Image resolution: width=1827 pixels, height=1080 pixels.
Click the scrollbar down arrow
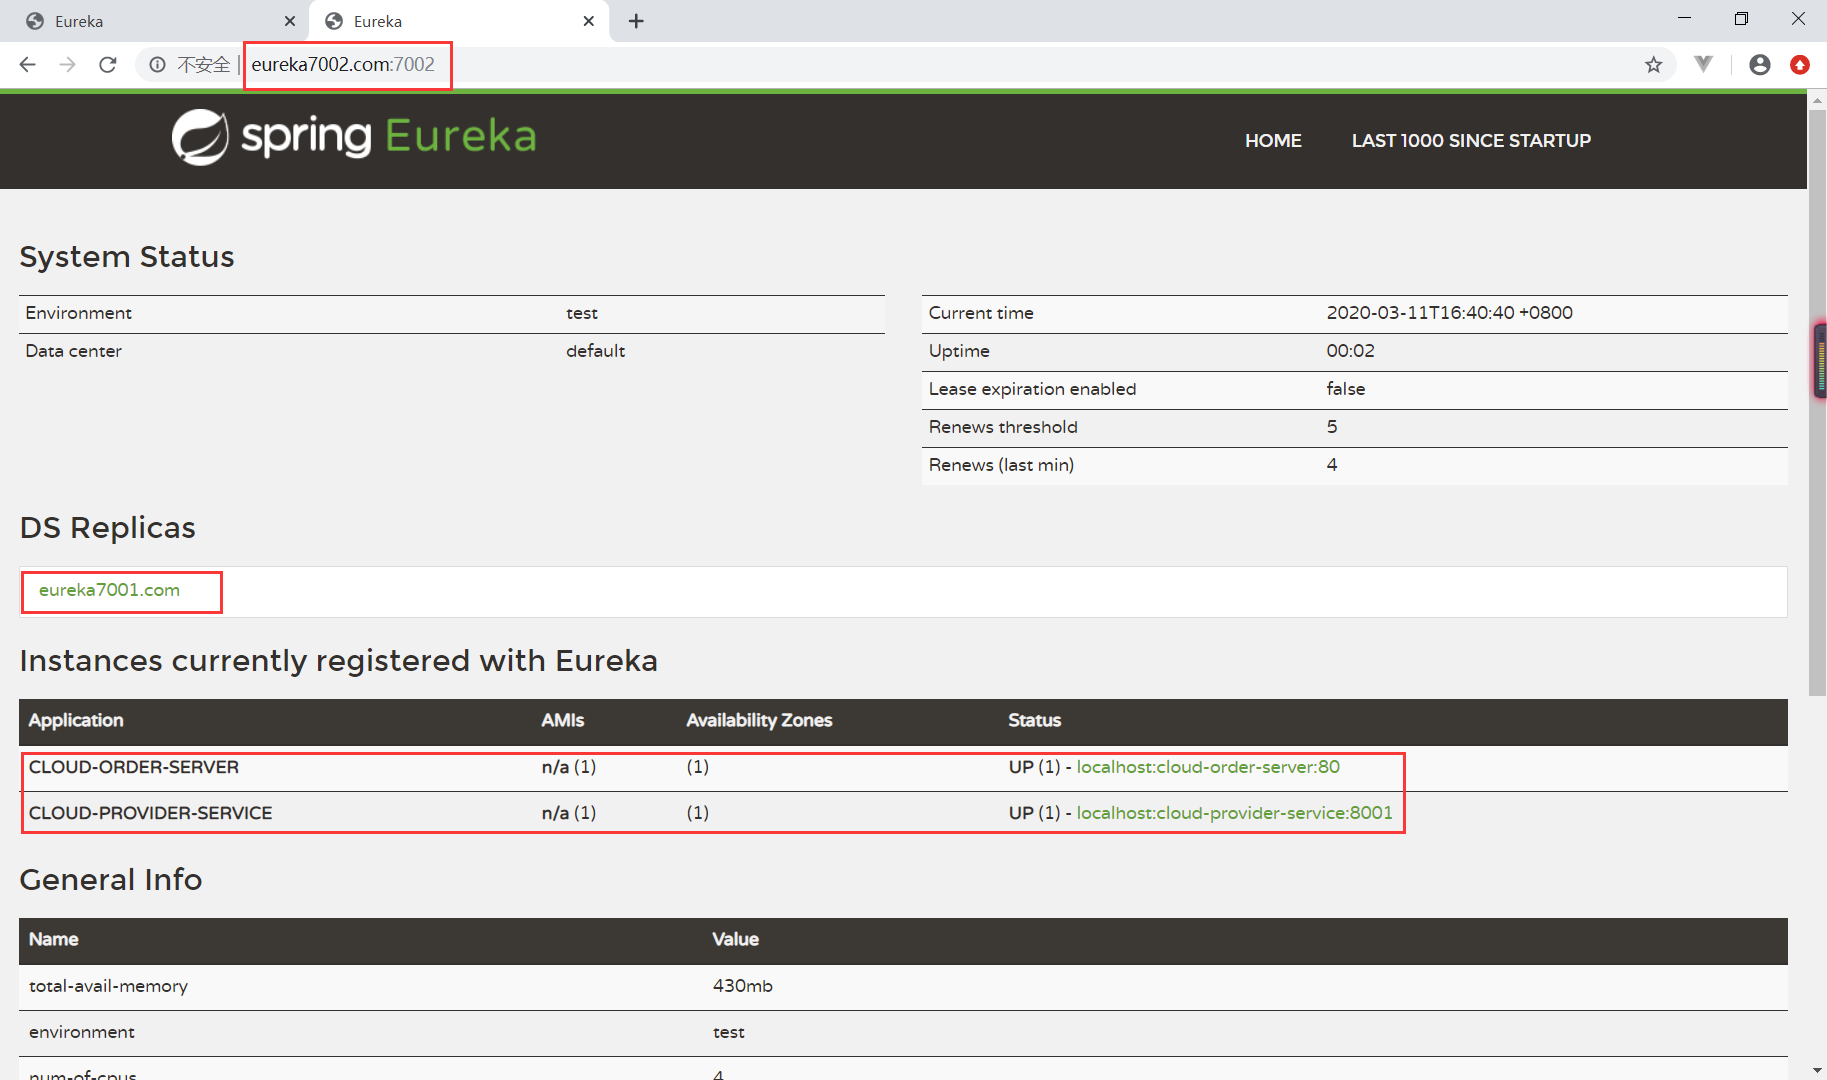[x=1816, y=1069]
